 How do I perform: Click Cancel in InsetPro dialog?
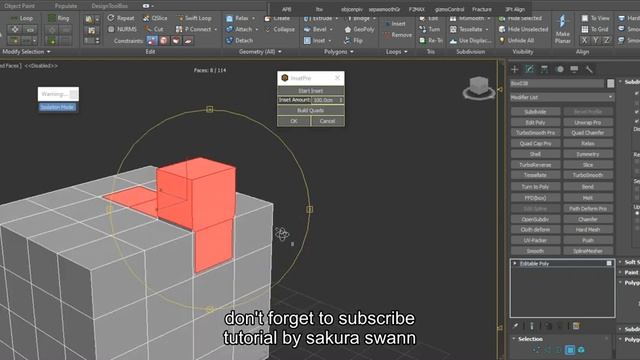tap(327, 121)
